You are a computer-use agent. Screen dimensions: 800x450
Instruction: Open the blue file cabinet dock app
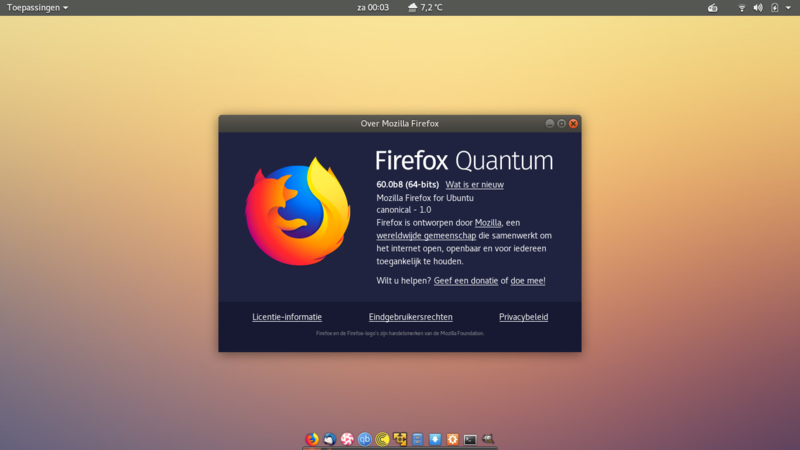coord(417,439)
